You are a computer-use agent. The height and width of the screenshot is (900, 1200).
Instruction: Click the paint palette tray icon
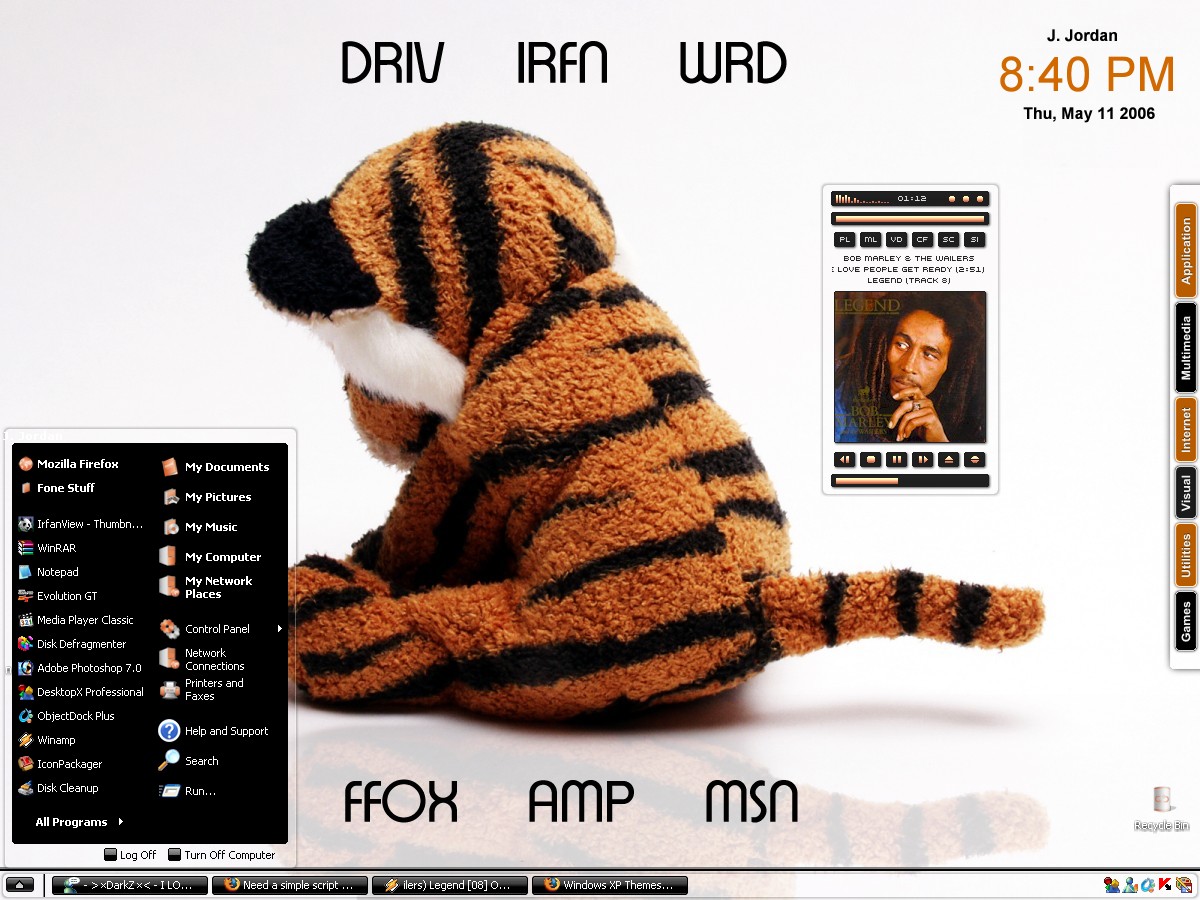(1184, 885)
